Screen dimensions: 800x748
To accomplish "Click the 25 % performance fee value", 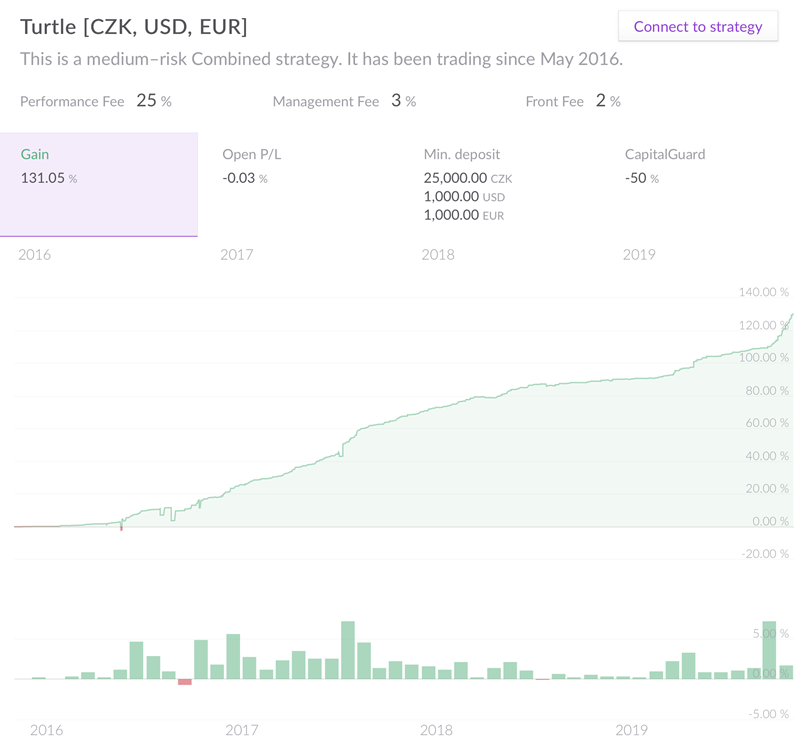I will pyautogui.click(x=154, y=101).
